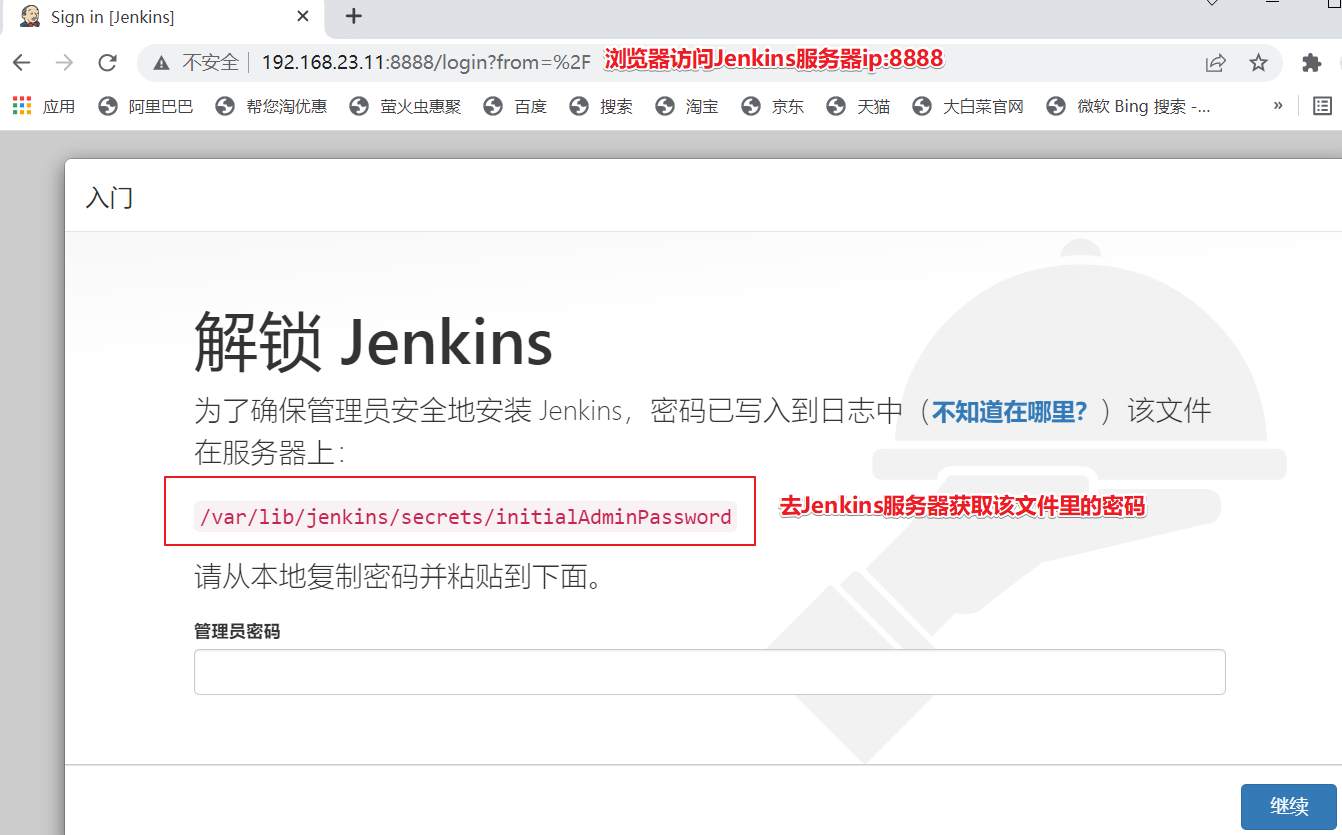Open the 帮您淘优惠 bookmark
Image resolution: width=1342 pixels, height=835 pixels.
(x=272, y=106)
